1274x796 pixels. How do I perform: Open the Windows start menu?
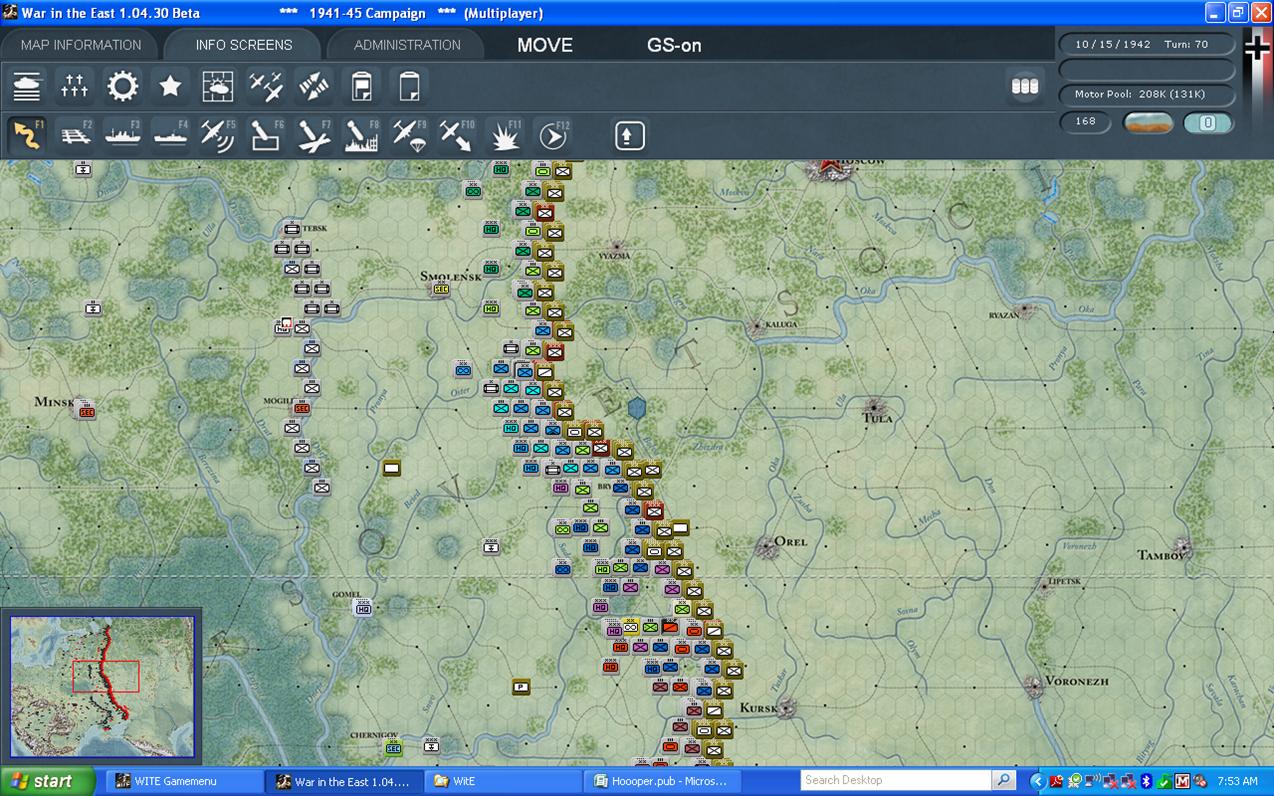coord(48,781)
